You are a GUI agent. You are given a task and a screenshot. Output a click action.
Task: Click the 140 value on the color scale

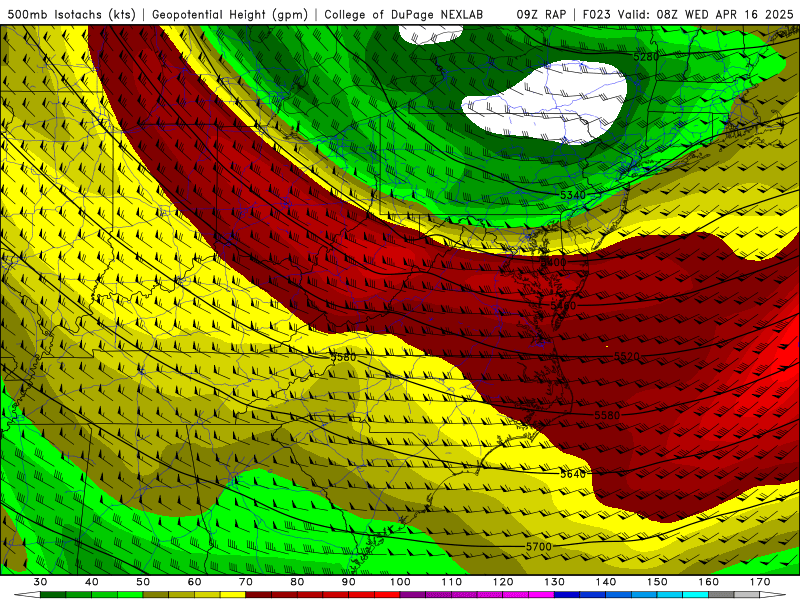click(x=606, y=582)
